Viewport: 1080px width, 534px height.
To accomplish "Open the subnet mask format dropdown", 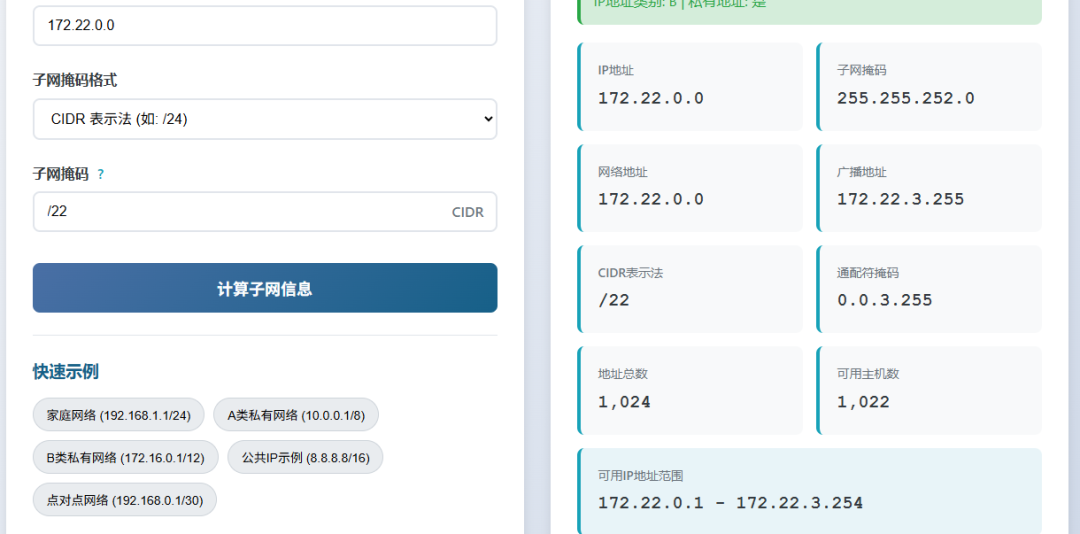I will [x=264, y=119].
